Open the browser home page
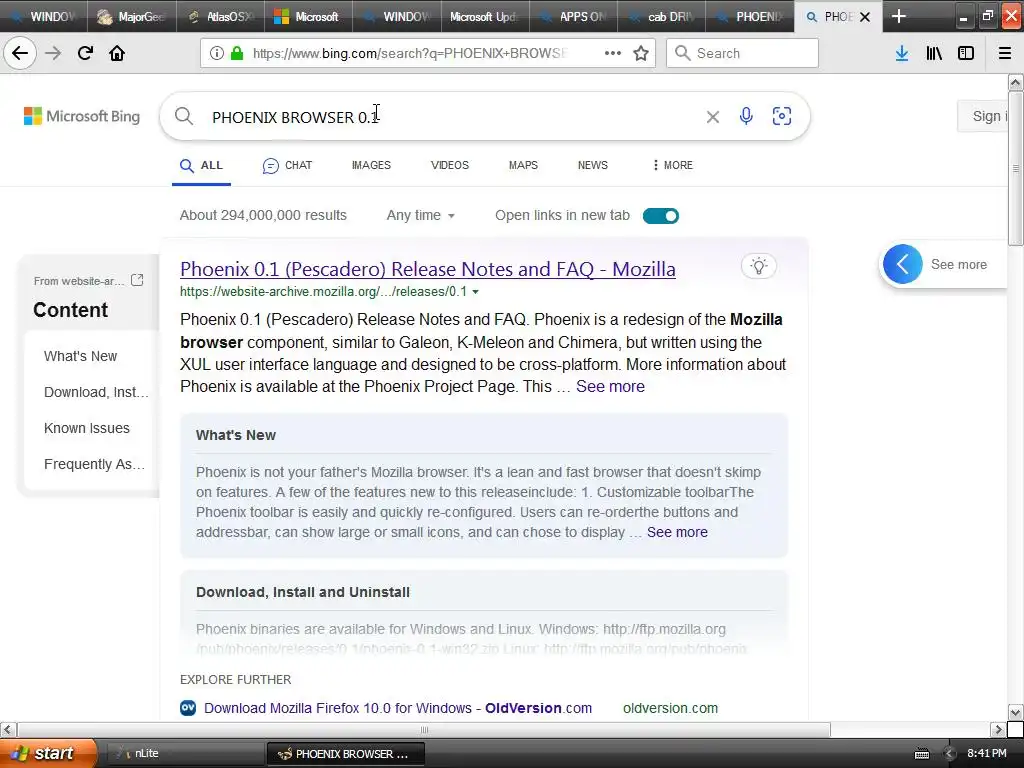Image resolution: width=1024 pixels, height=768 pixels. click(x=117, y=53)
